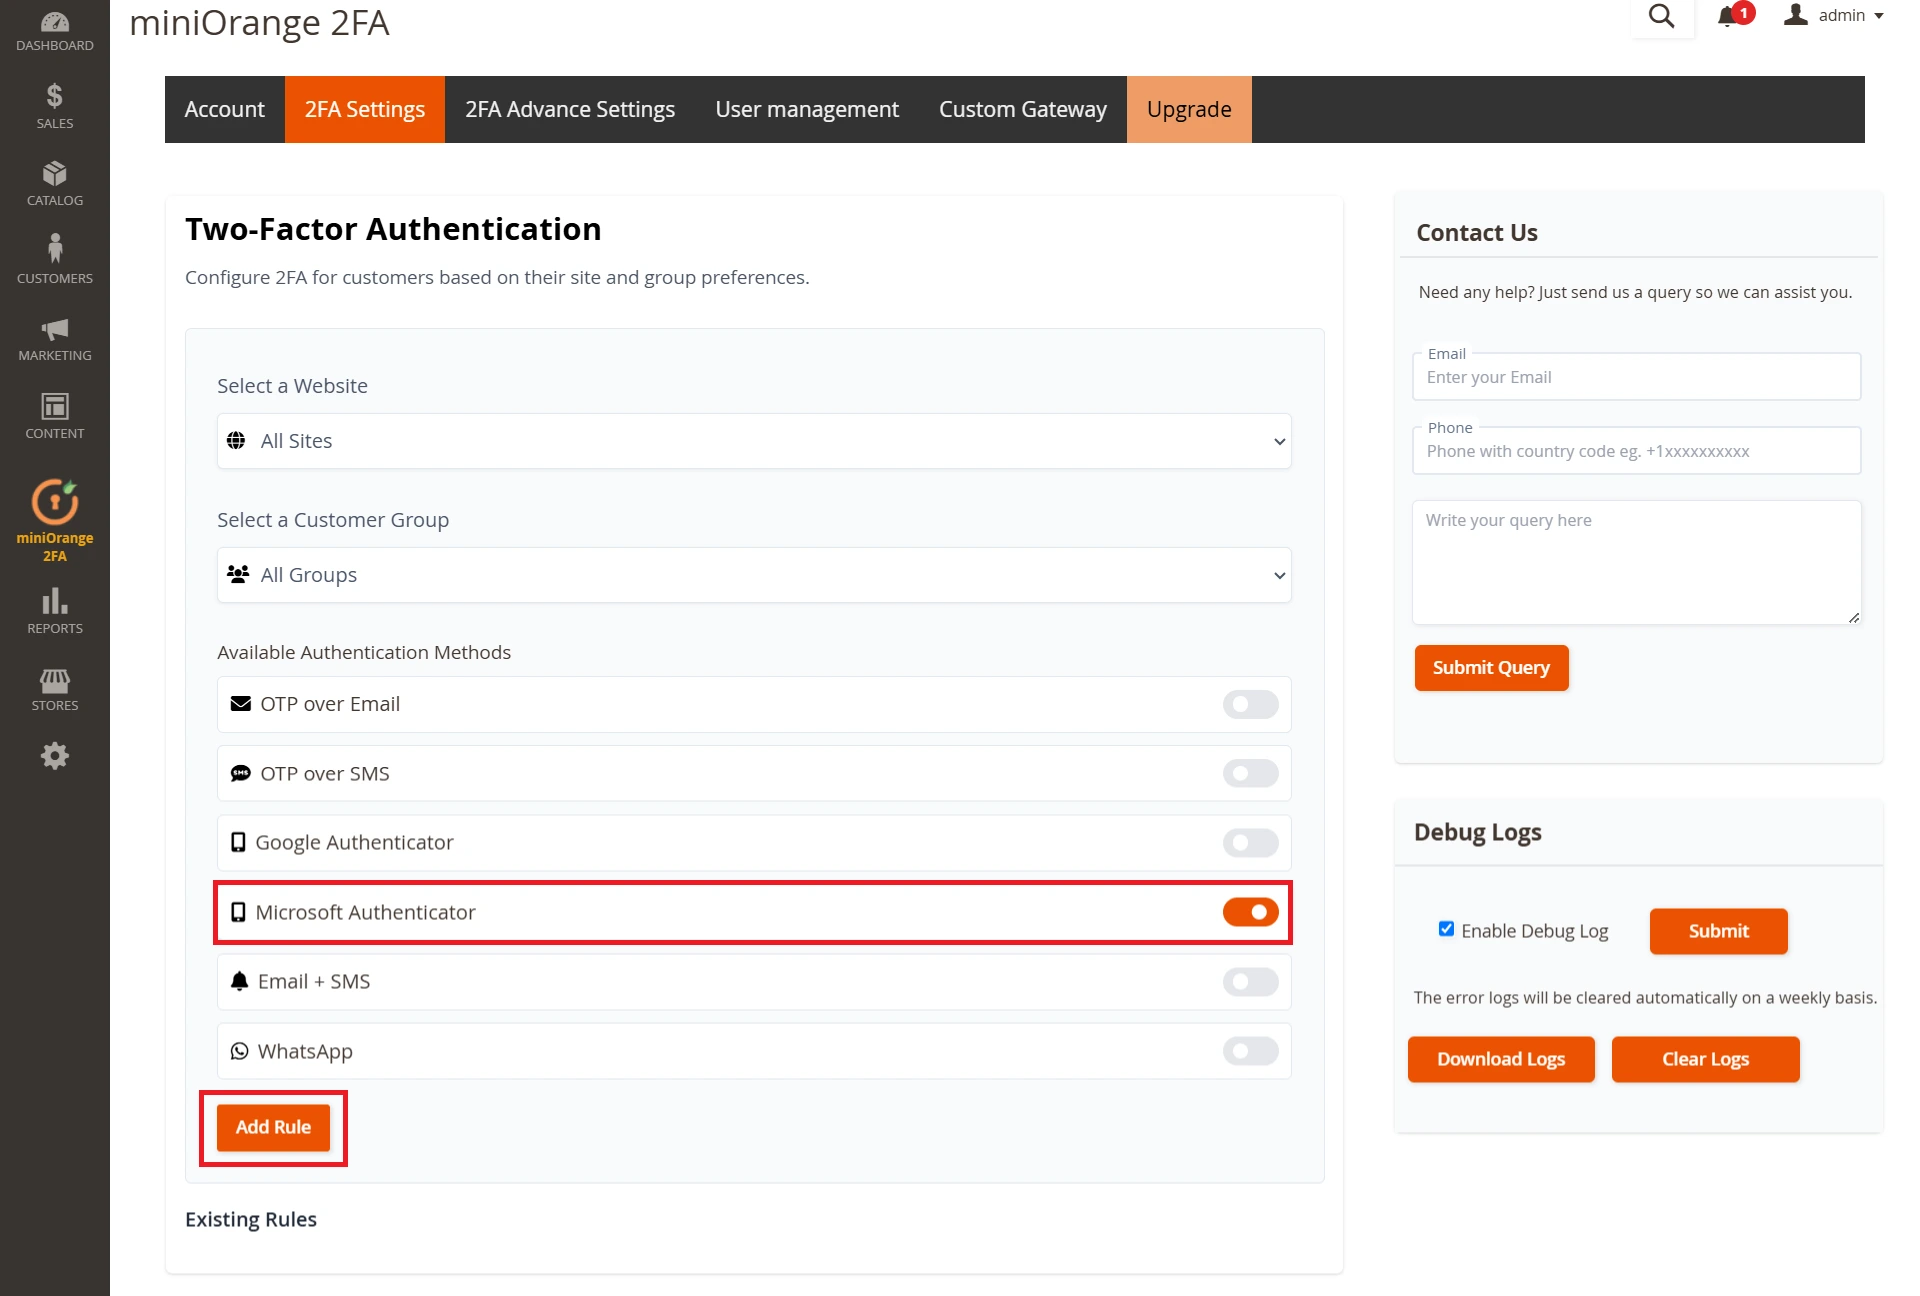Enable the OTP over Email toggle
The image size is (1920, 1296).
pyautogui.click(x=1250, y=704)
